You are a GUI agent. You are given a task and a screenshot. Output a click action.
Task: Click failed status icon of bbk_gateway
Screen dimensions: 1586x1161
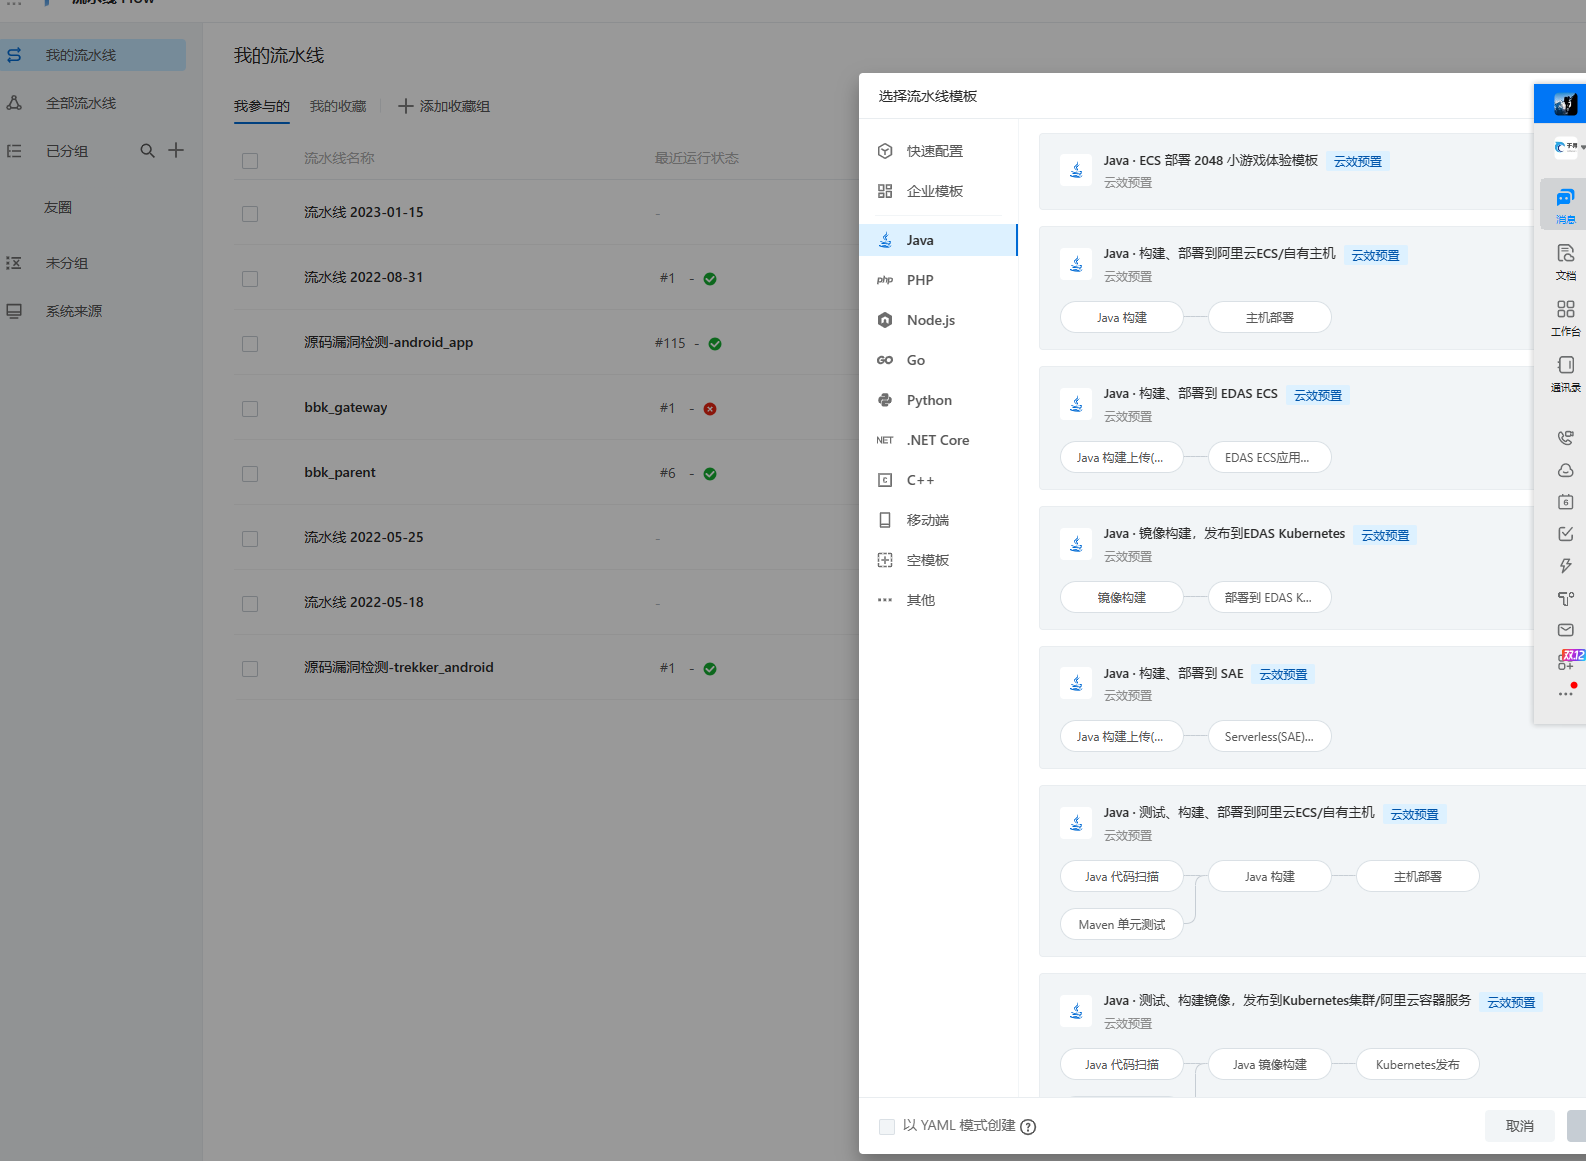(x=710, y=409)
